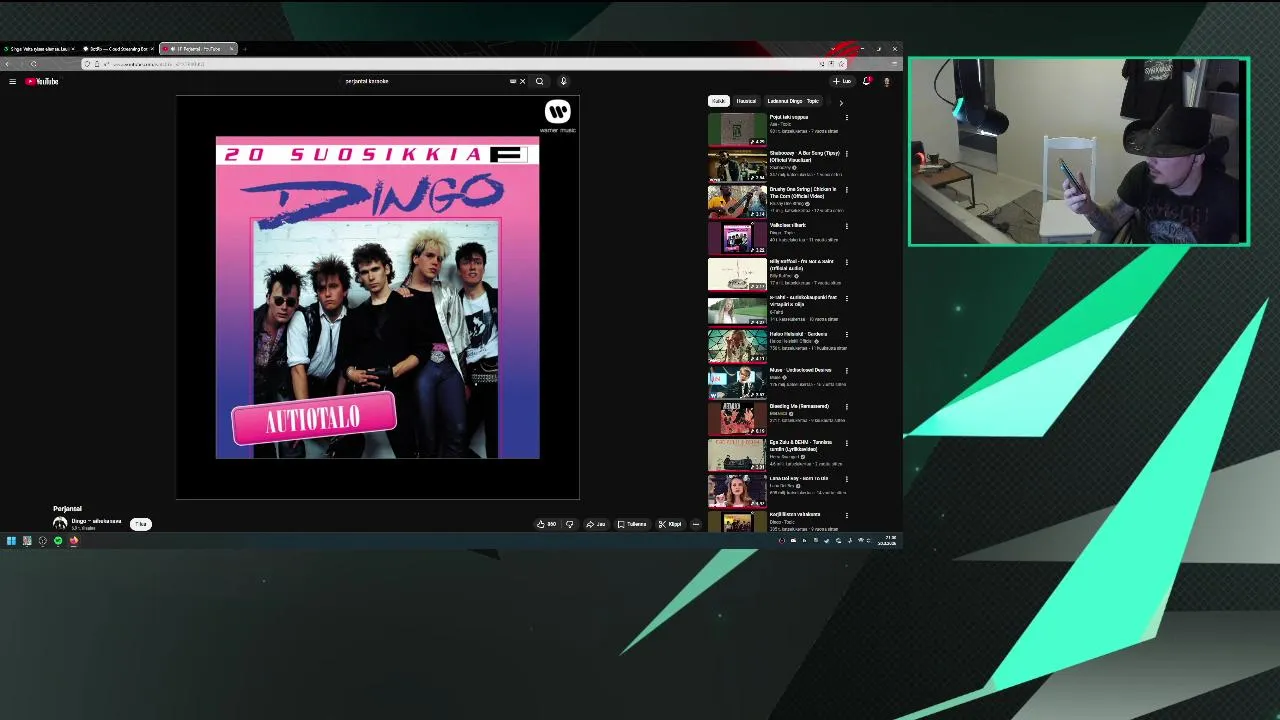
Task: Open Spotify from the taskbar
Action: pos(58,541)
